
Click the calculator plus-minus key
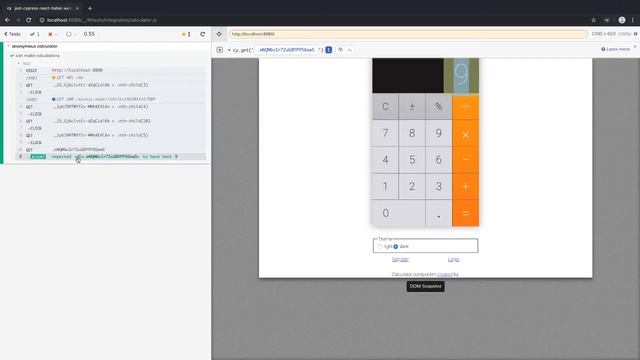(412, 107)
